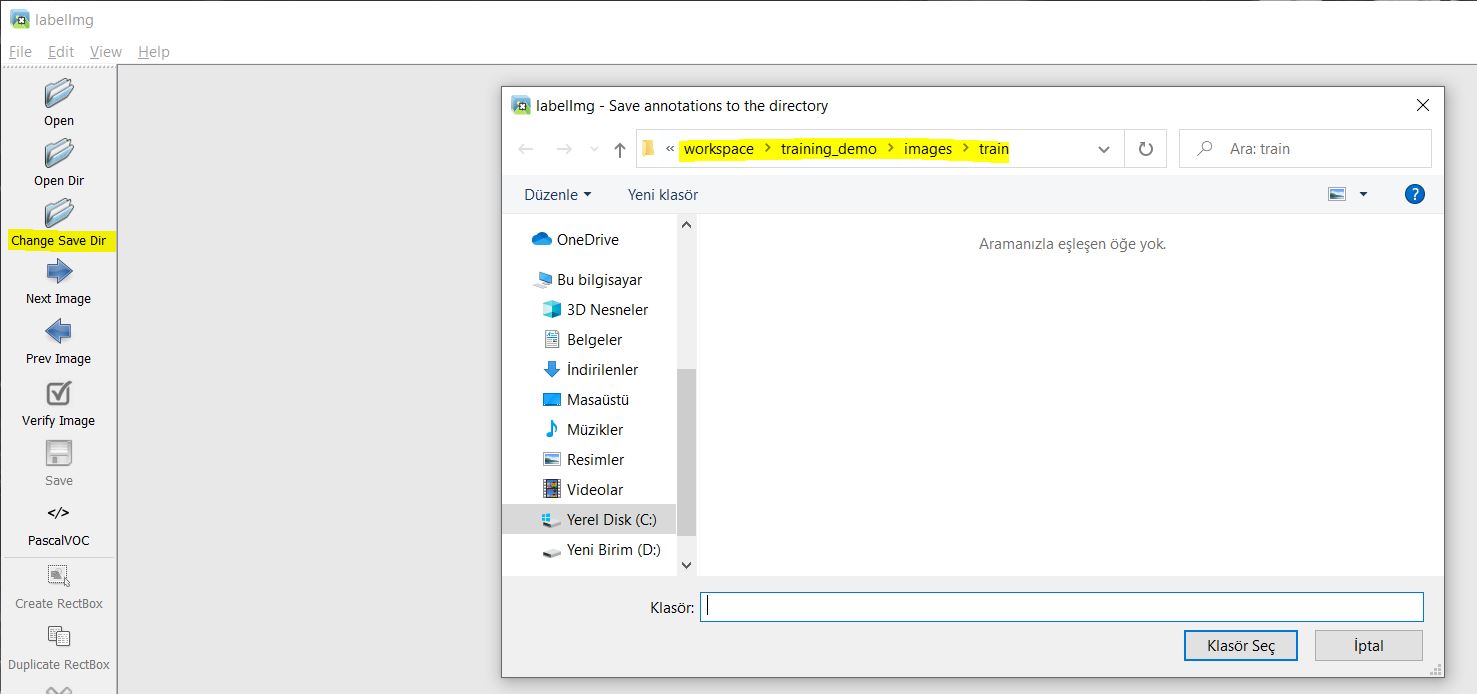Screen dimensions: 1477x694
Task: Open the Edit menu
Action: (61, 51)
